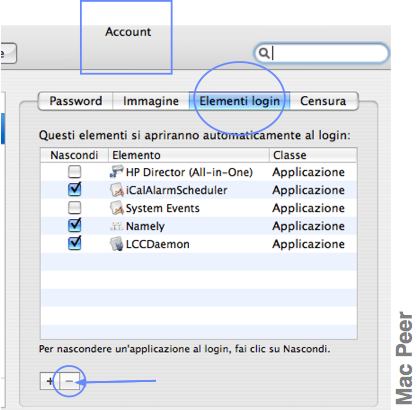Select the Elementi login tab
417x410 pixels.
click(239, 101)
